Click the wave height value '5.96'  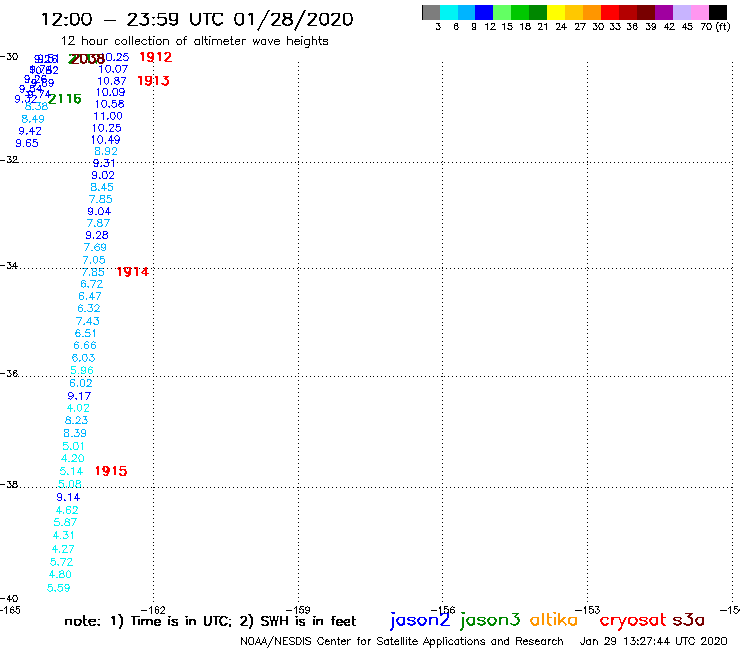[82, 371]
